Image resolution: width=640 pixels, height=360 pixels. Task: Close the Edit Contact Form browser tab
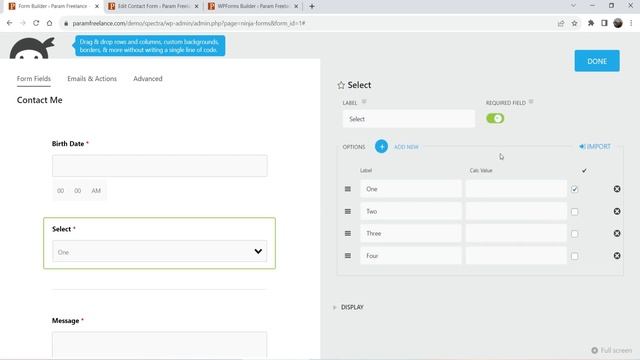tap(196, 6)
